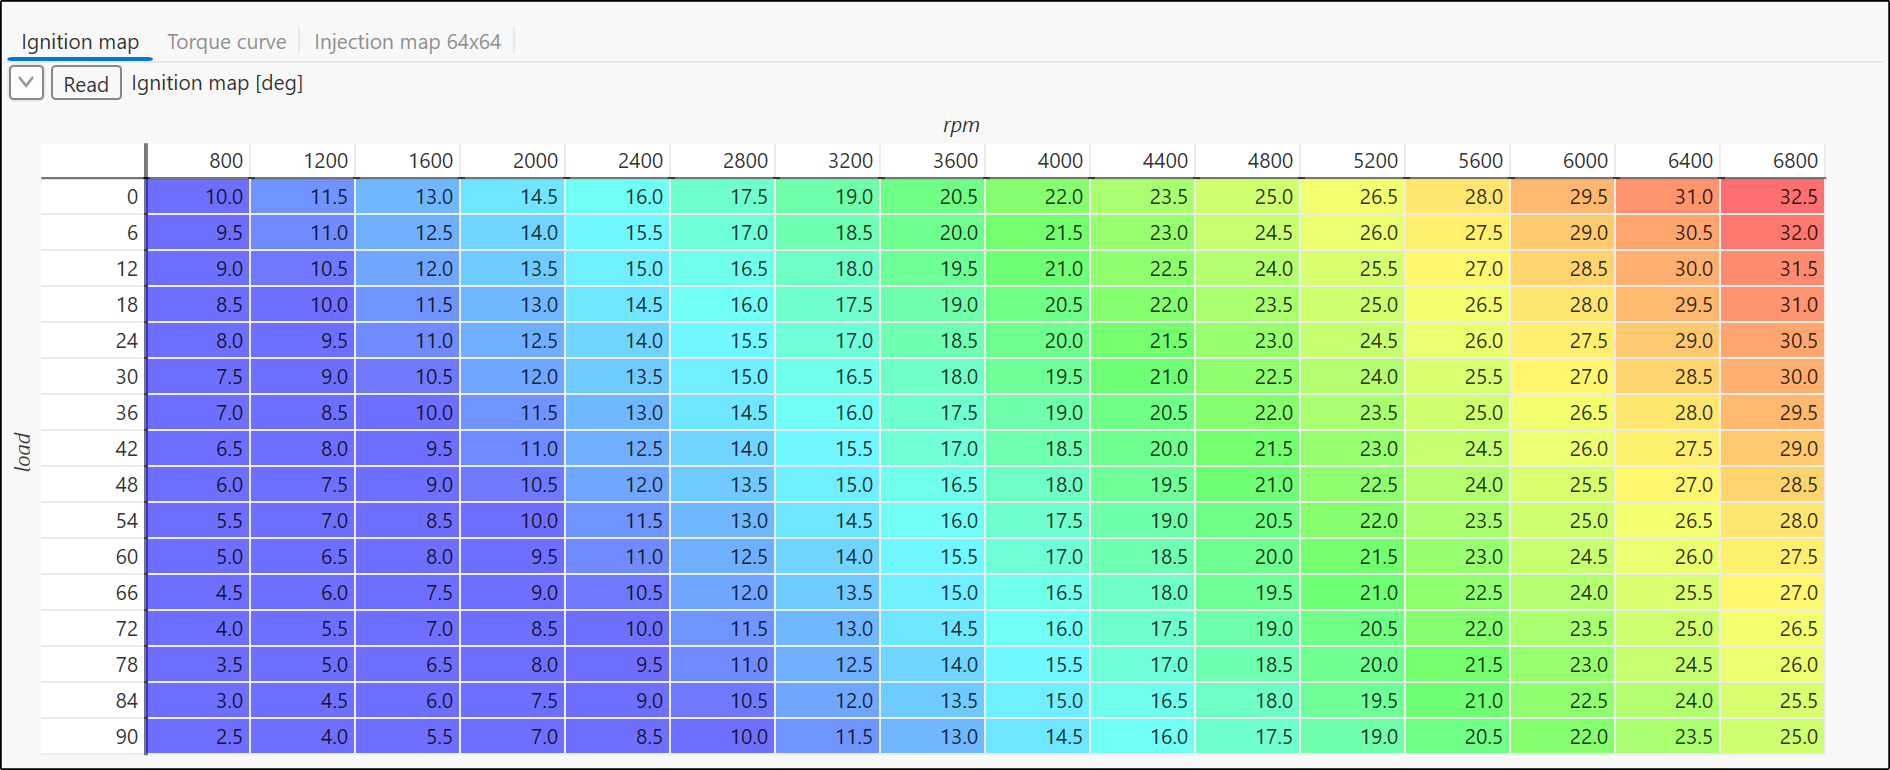Select the 4400 rpm column header
Image resolution: width=1890 pixels, height=770 pixels.
click(x=1143, y=161)
